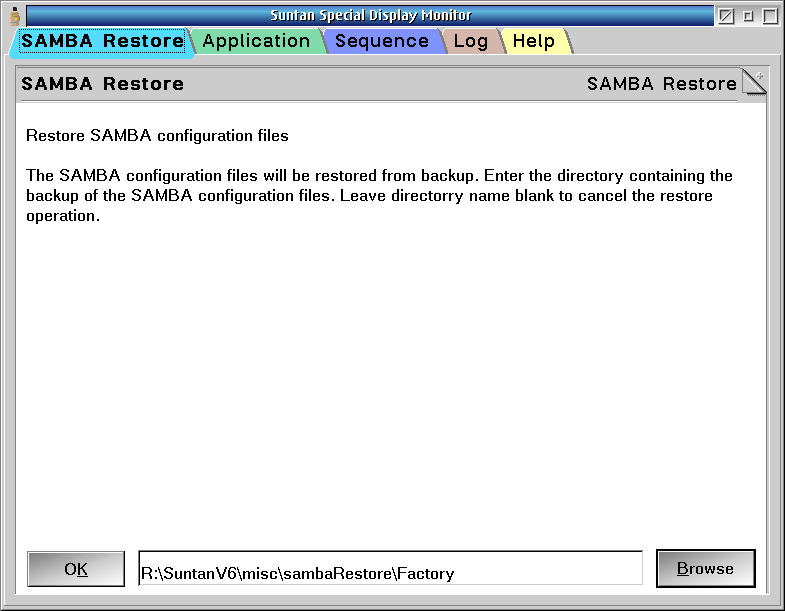785x611 pixels.
Task: Switch to the SAMBA Restore tab
Action: 102,42
